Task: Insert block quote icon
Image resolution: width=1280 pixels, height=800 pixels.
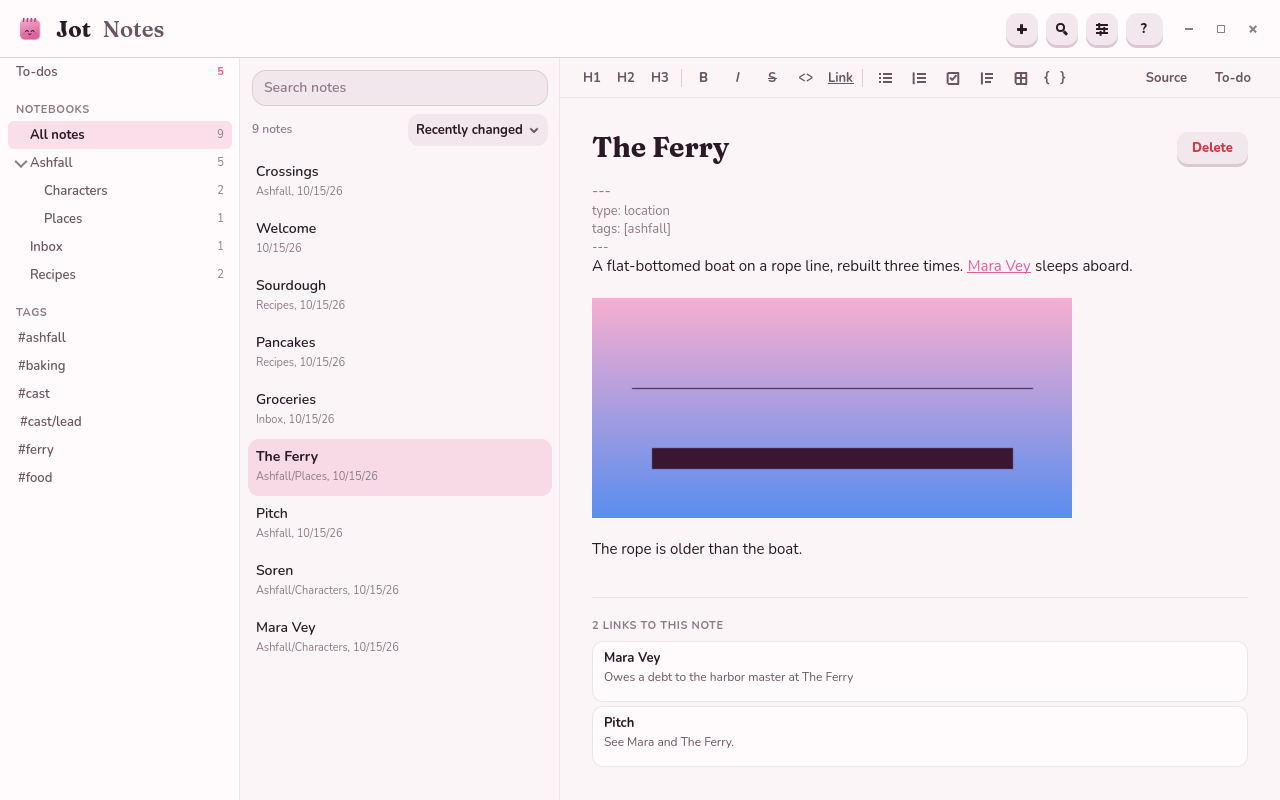Action: click(x=987, y=78)
